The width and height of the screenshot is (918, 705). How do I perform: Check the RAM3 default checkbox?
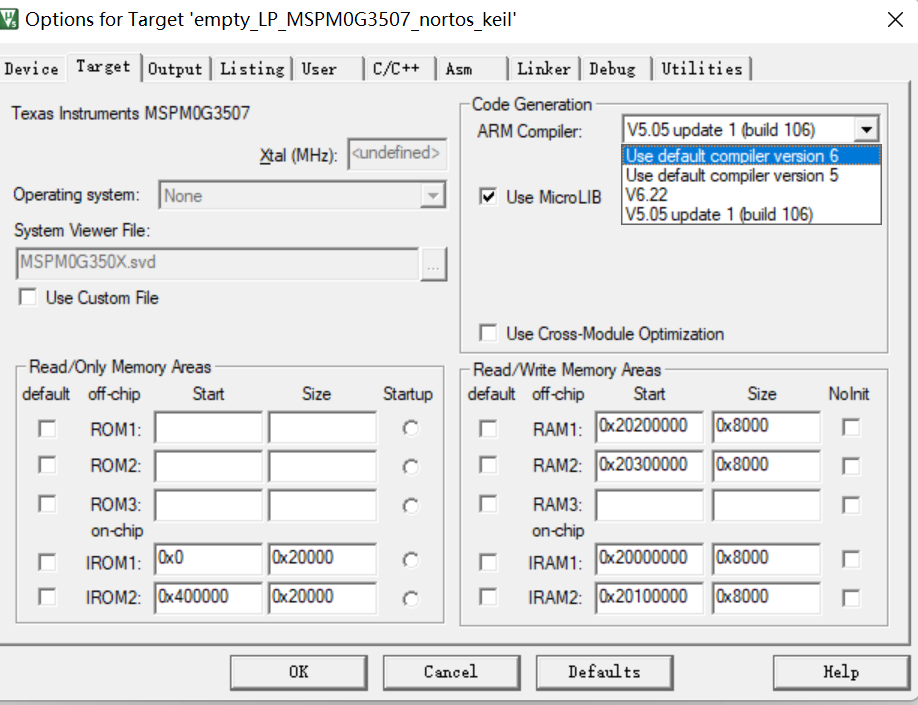(x=488, y=504)
